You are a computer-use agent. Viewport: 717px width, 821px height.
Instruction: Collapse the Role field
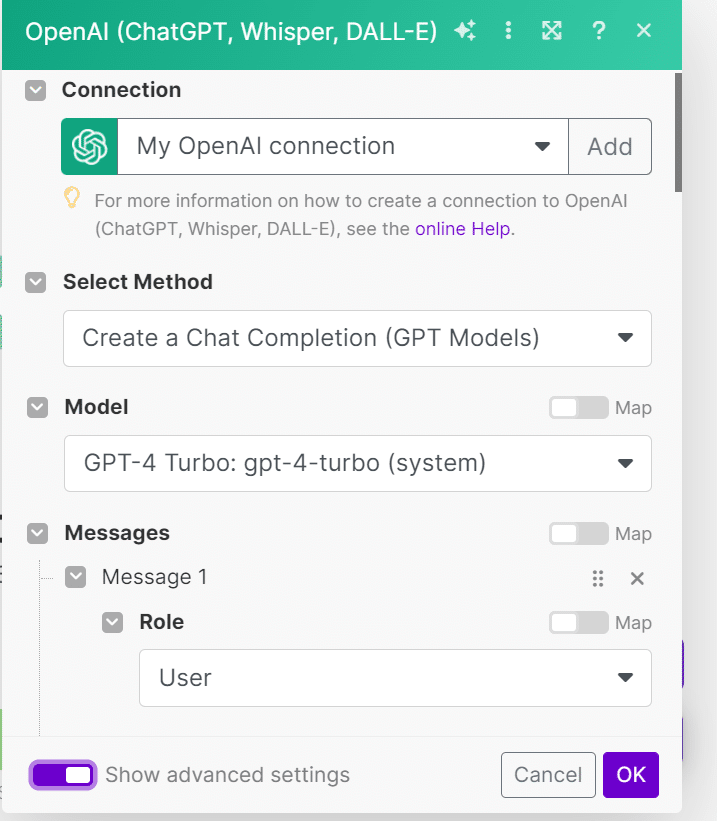pyautogui.click(x=113, y=623)
